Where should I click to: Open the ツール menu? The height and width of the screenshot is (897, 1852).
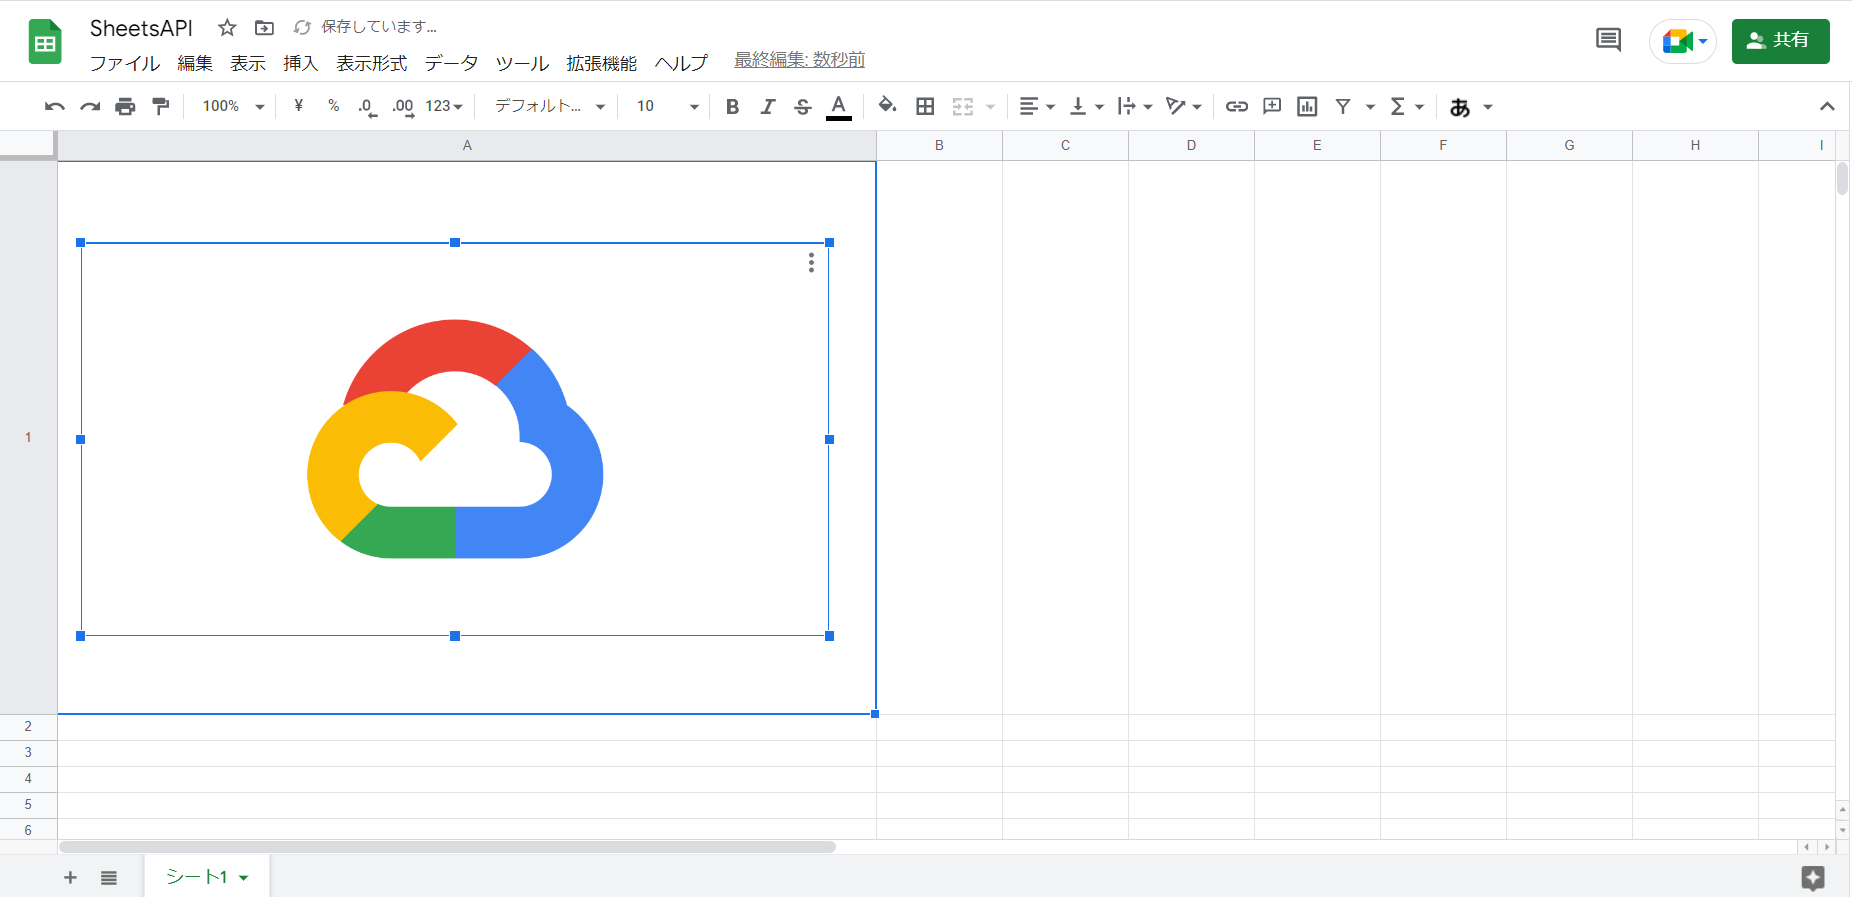[x=522, y=63]
